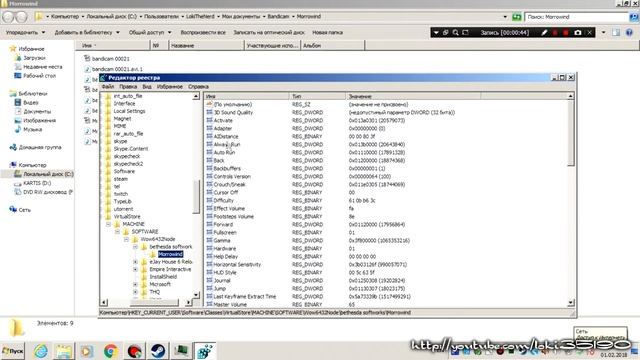
Task: Select the HUD Style registry value
Action: [x=225, y=272]
